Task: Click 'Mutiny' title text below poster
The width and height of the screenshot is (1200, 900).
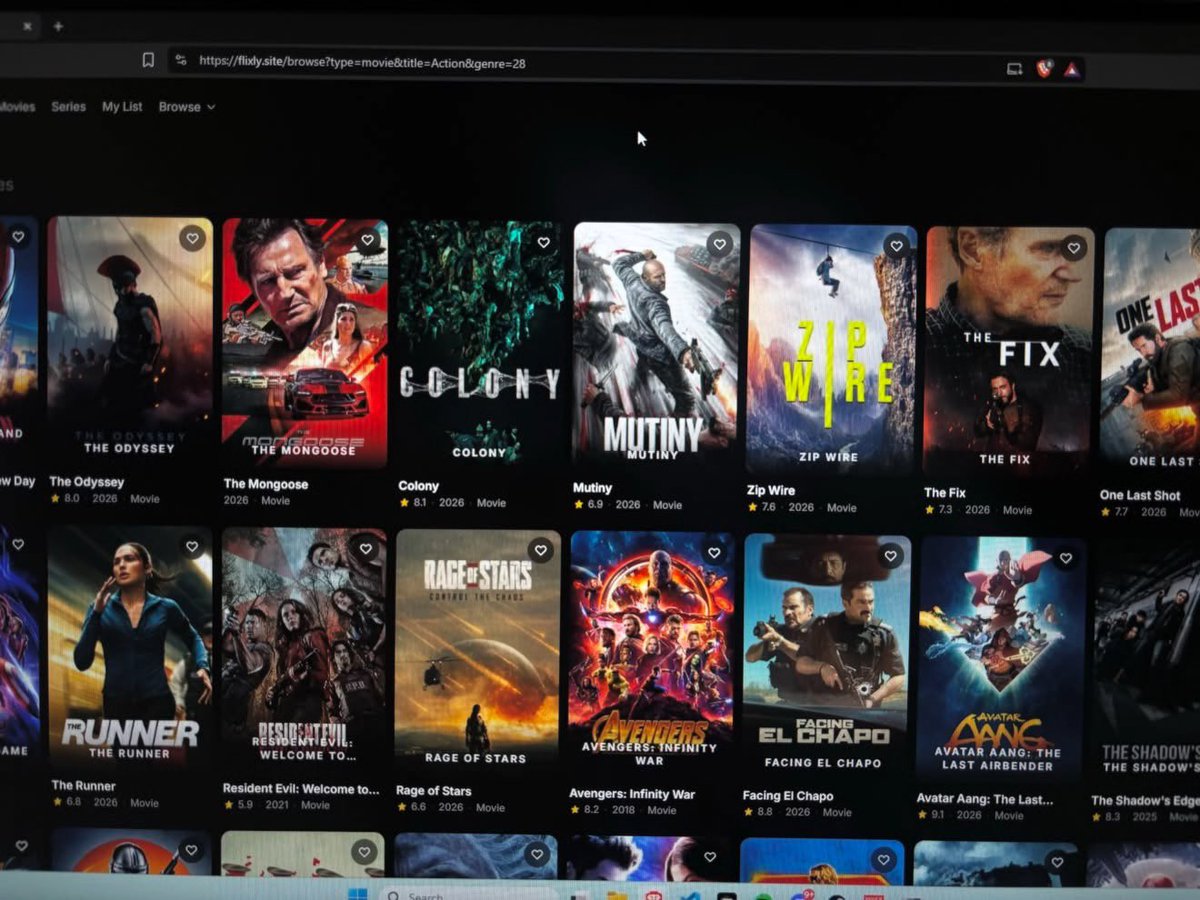Action: (592, 488)
